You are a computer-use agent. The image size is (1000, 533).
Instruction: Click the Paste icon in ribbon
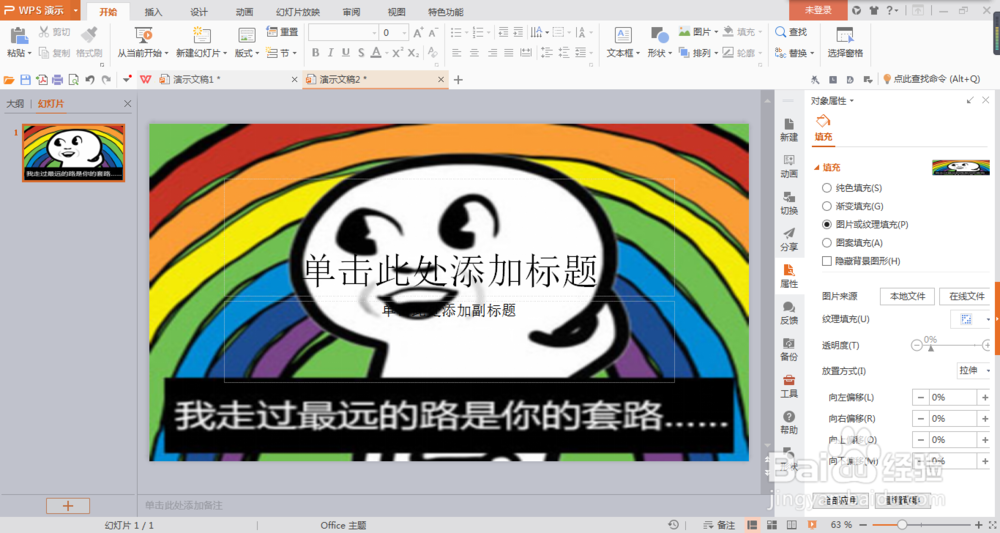point(18,36)
